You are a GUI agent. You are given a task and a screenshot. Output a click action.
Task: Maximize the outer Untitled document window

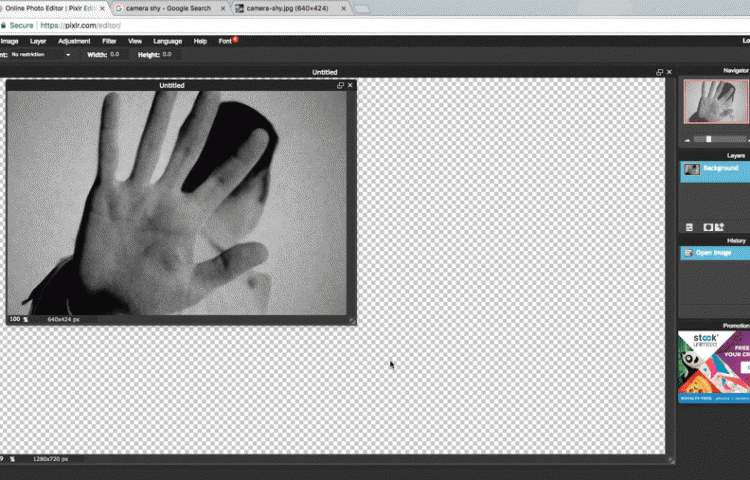click(660, 72)
